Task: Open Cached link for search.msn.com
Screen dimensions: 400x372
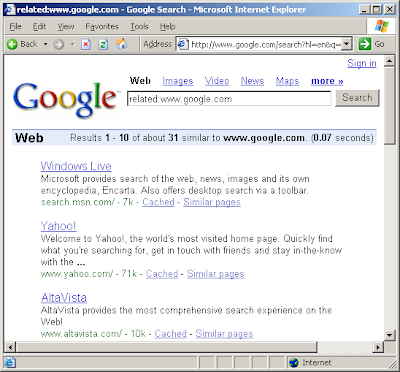Action: tap(158, 202)
